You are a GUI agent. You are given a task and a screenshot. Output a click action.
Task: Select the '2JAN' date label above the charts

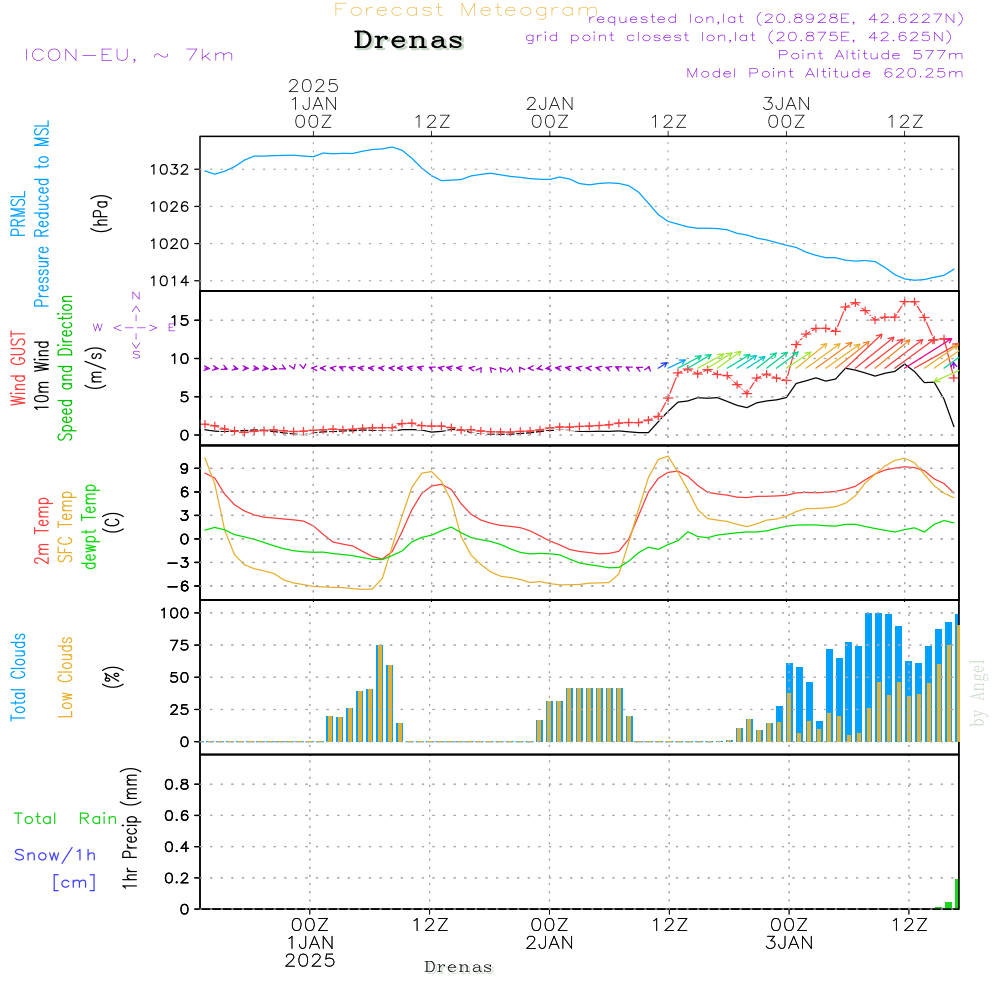(x=550, y=103)
